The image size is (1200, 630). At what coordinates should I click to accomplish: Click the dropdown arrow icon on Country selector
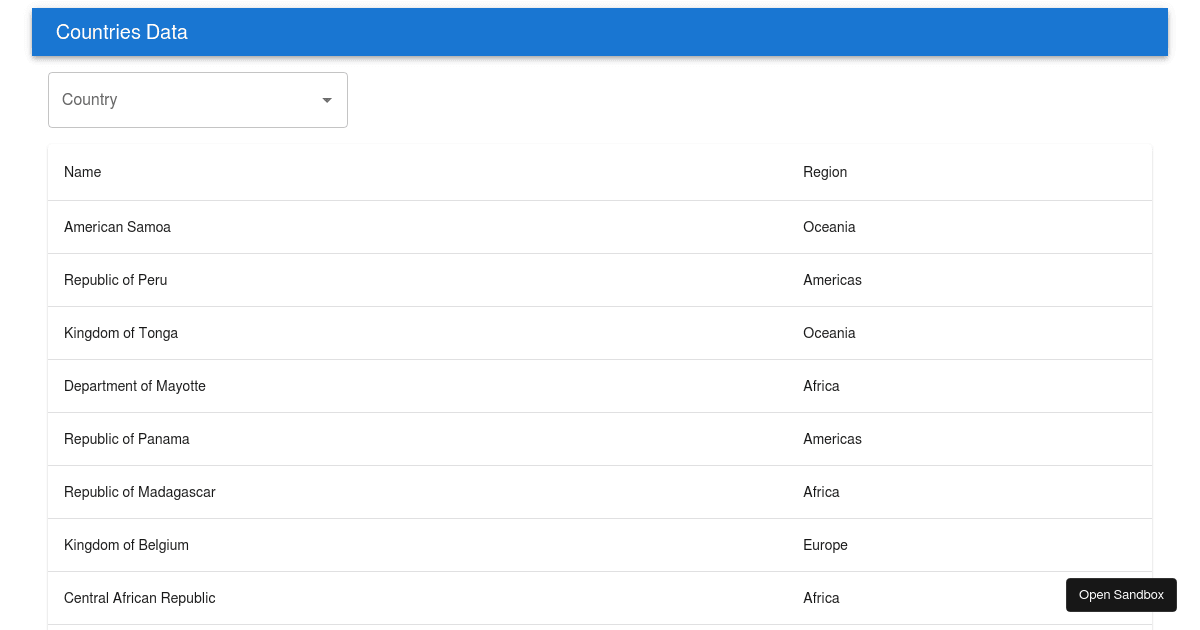click(x=327, y=100)
